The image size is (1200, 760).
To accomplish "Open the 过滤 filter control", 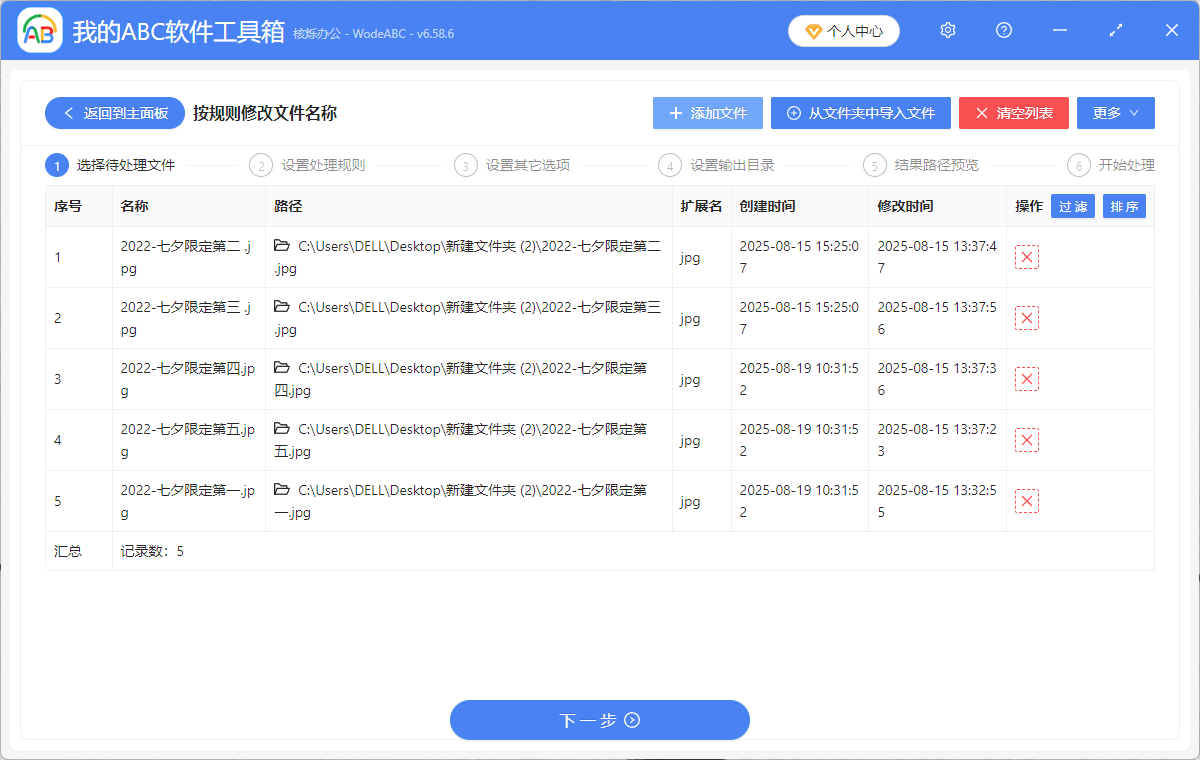I will click(x=1072, y=206).
